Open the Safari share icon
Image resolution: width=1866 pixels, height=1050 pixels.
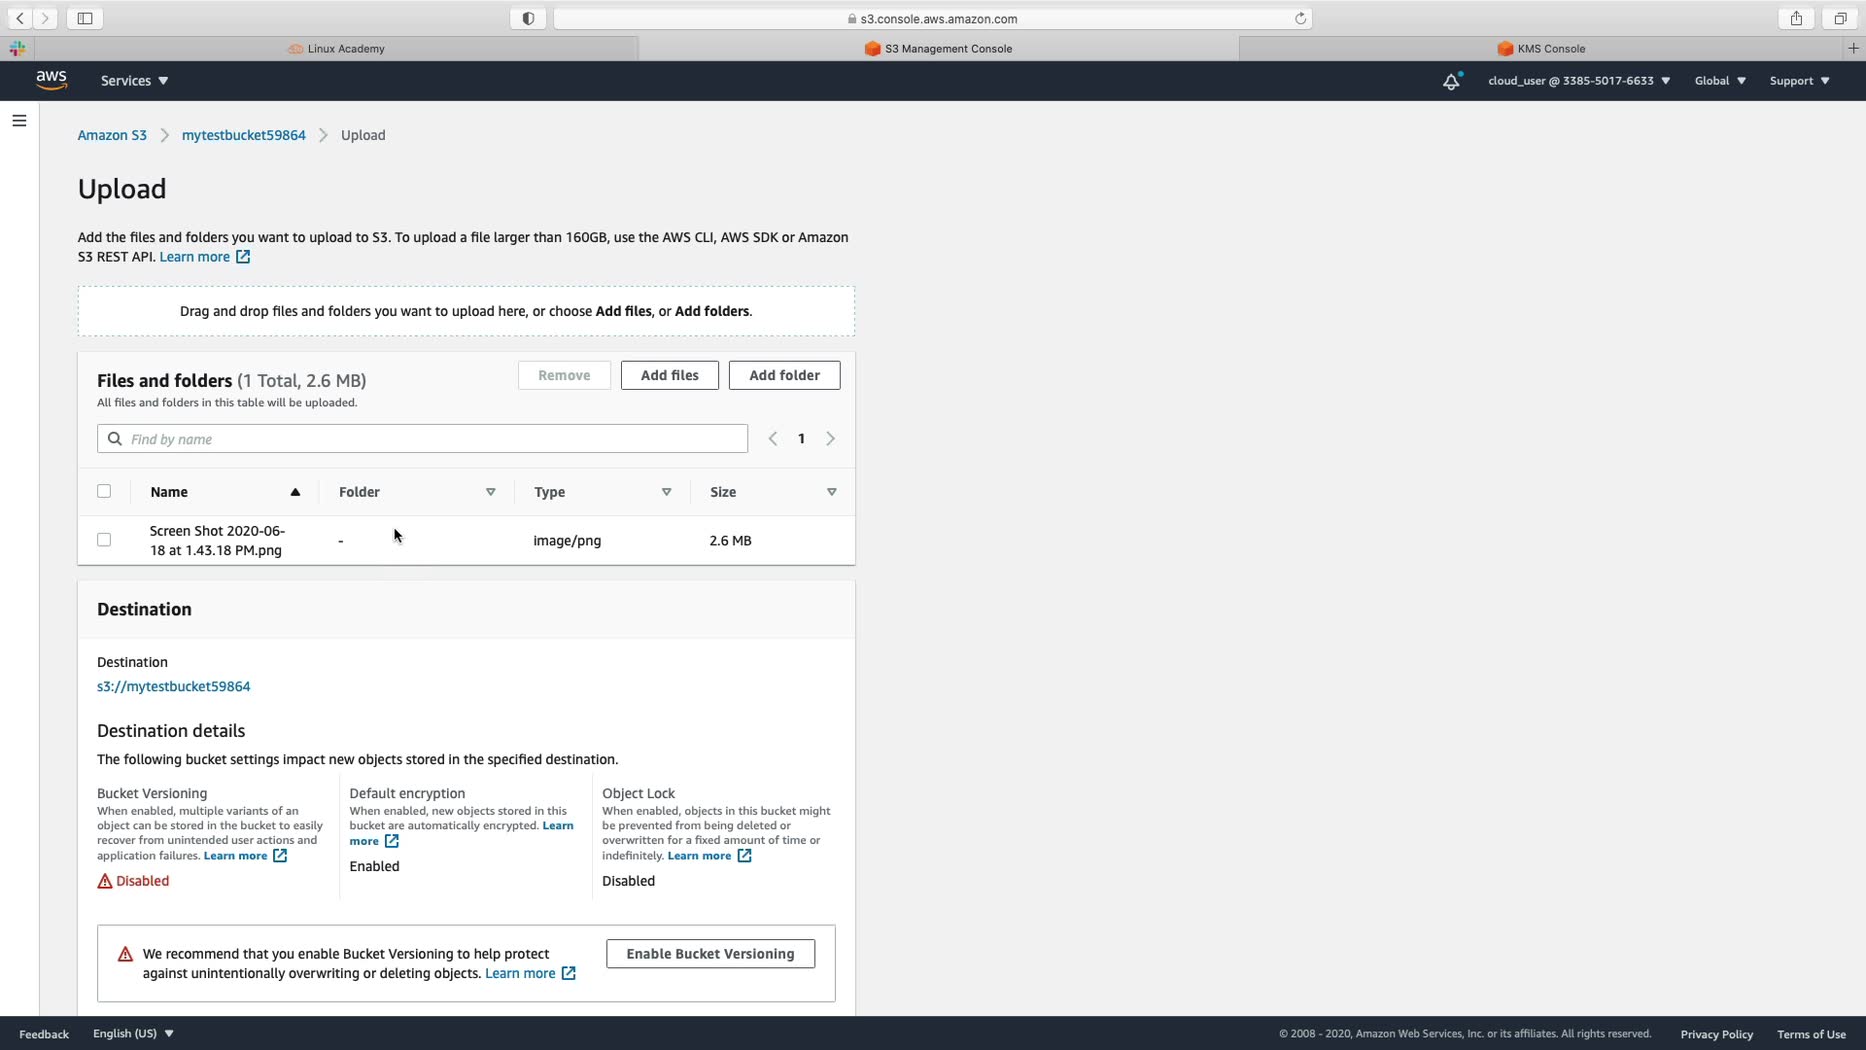[1796, 18]
